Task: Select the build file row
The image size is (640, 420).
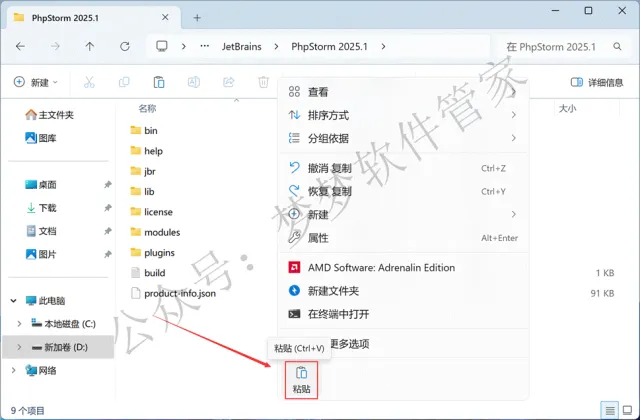Action: [148, 273]
